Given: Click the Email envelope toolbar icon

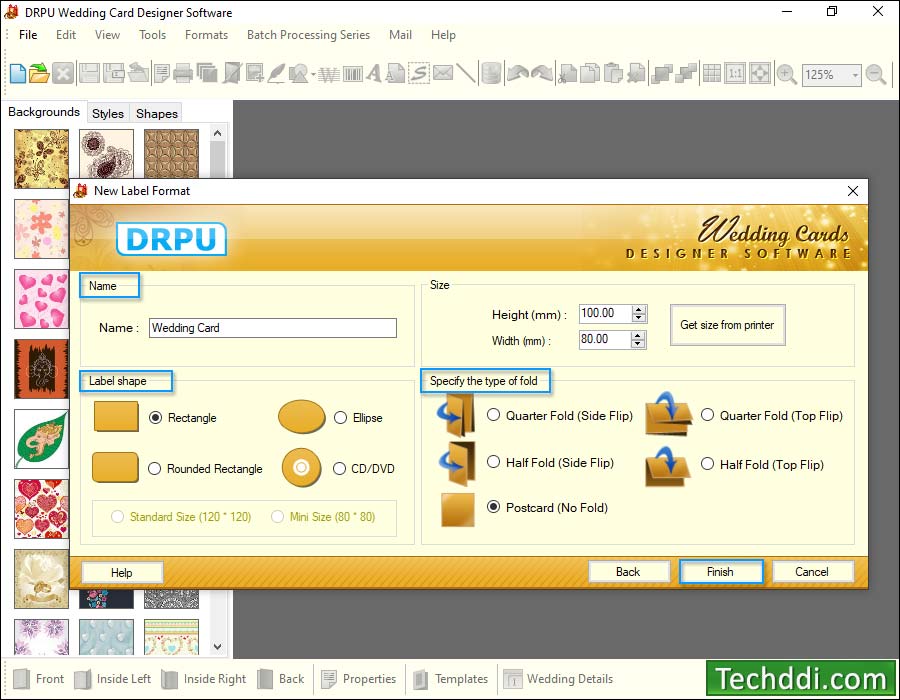Looking at the screenshot, I should click(x=443, y=73).
